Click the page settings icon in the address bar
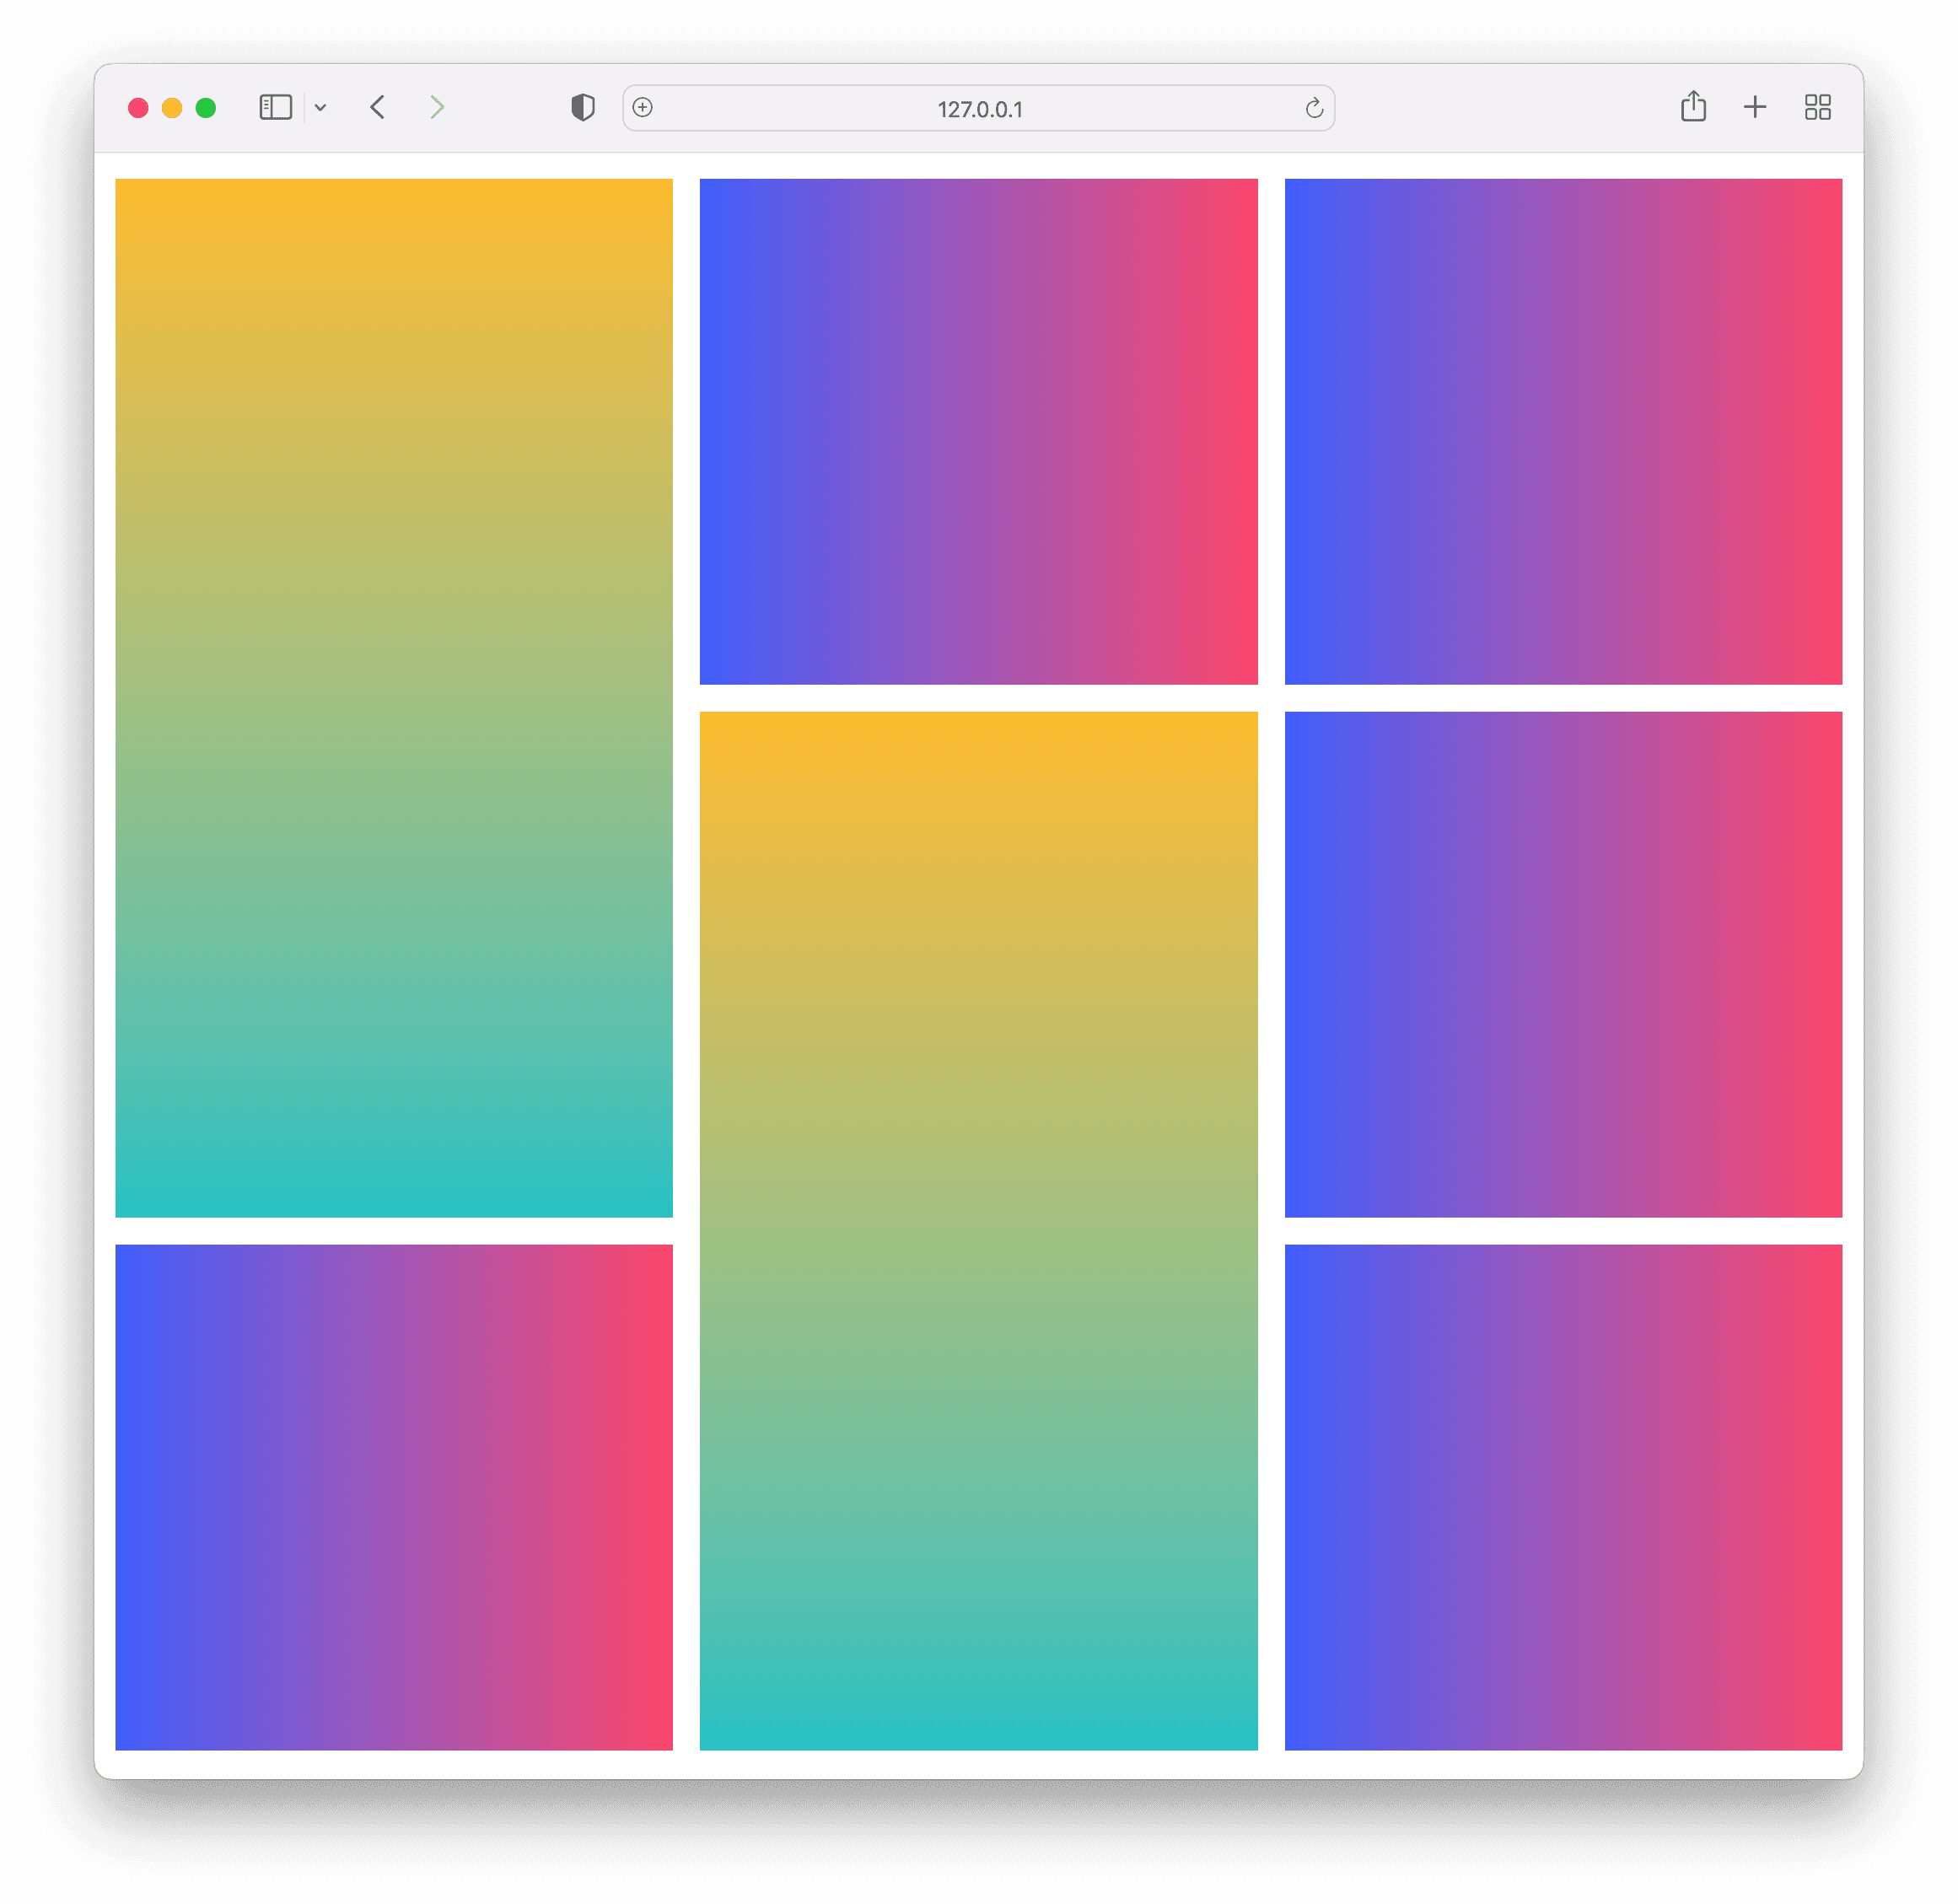Image resolution: width=1958 pixels, height=1904 pixels. 643,107
